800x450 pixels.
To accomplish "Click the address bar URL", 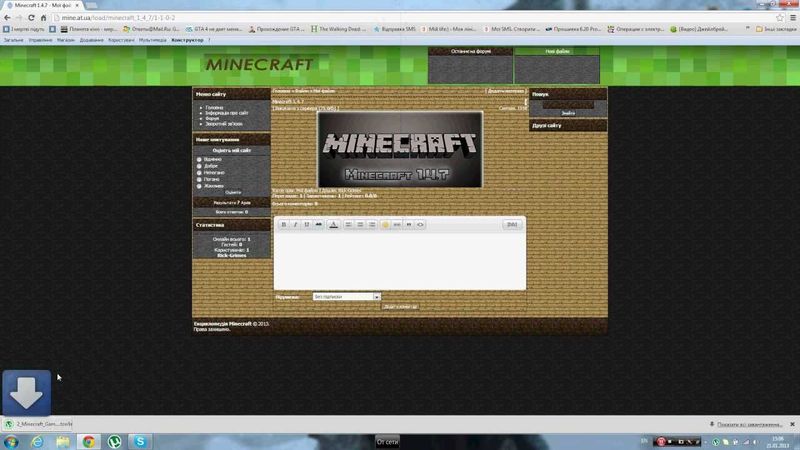I will point(118,17).
